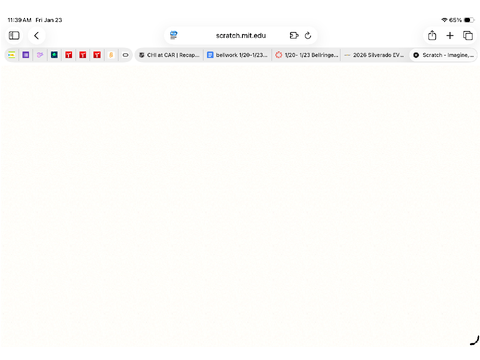
Task: Reload the page with the refresh icon
Action: tap(308, 35)
